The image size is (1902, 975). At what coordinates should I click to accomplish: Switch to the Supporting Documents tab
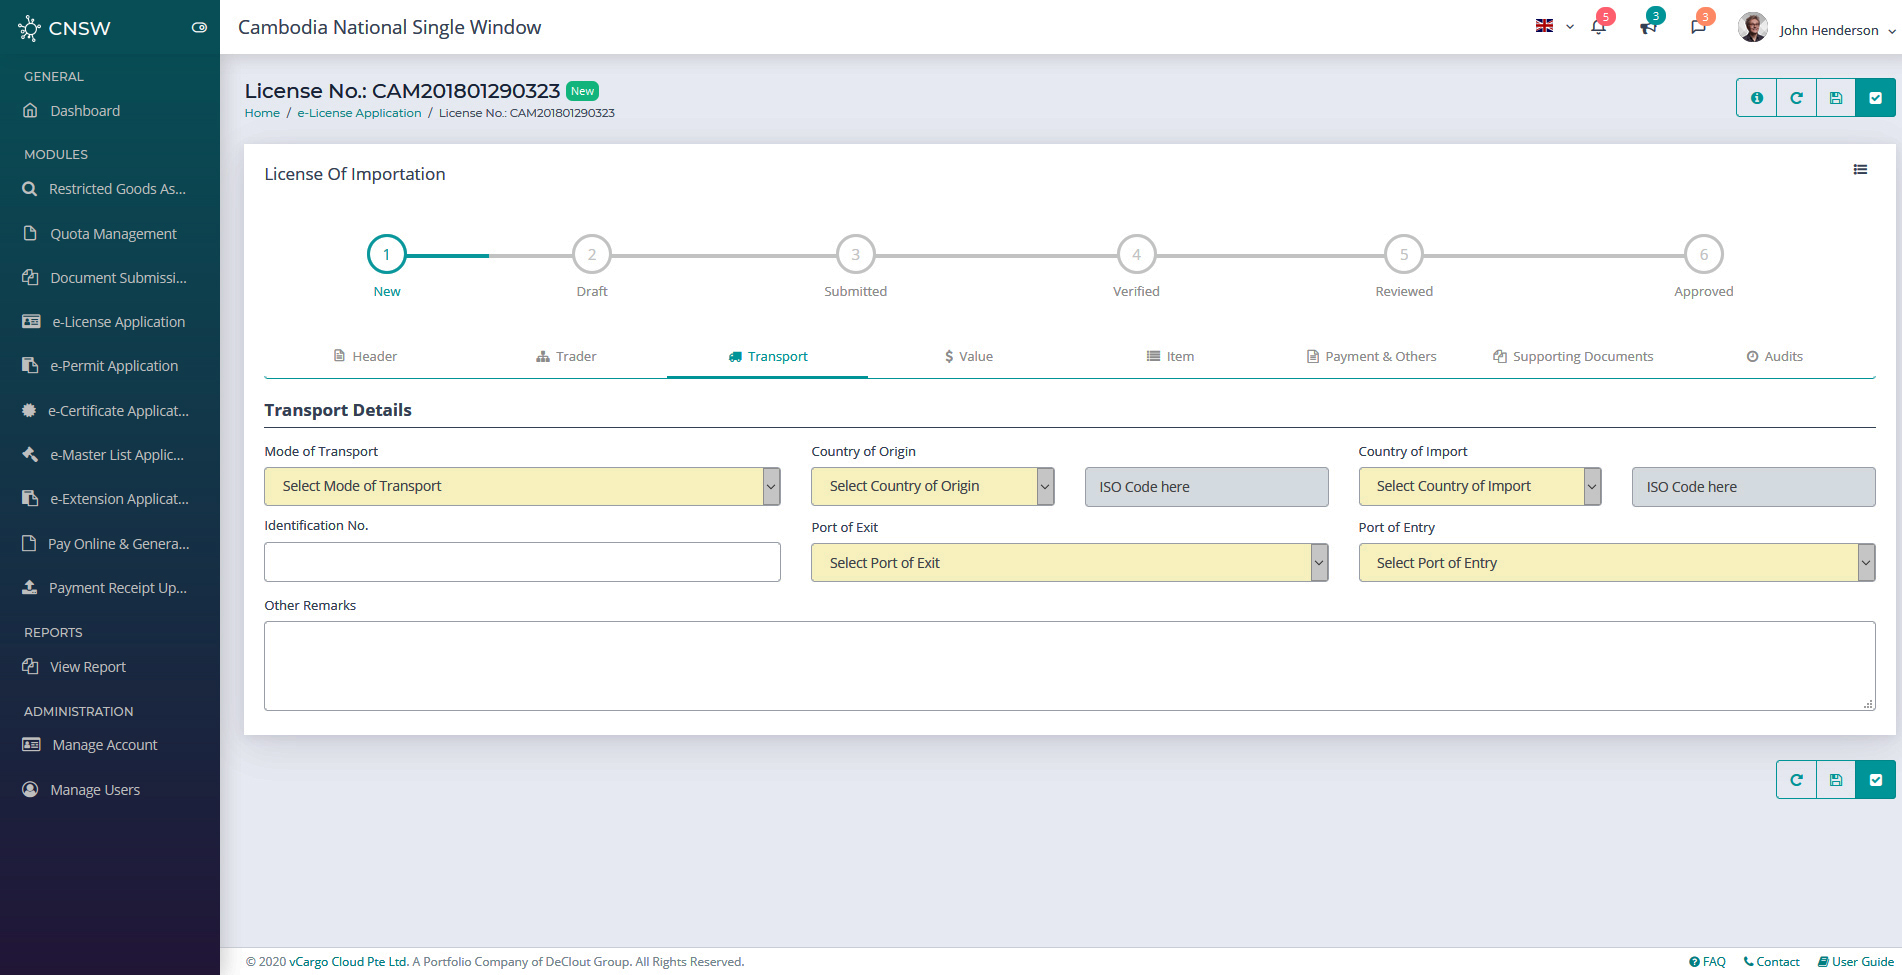pyautogui.click(x=1573, y=357)
